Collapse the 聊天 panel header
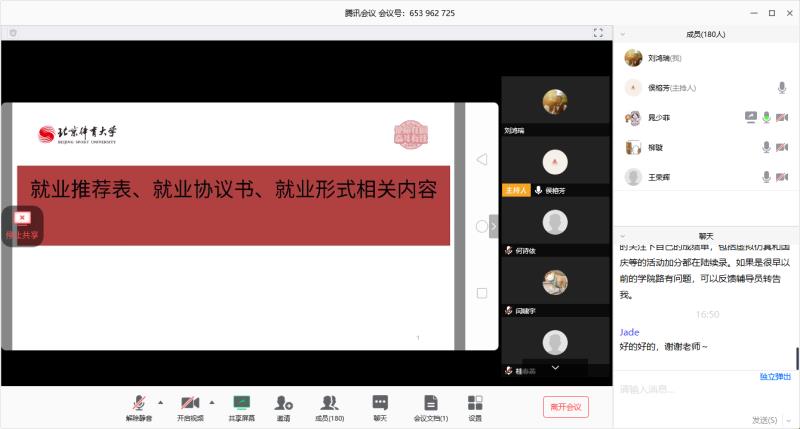800x429 pixels. coord(623,237)
